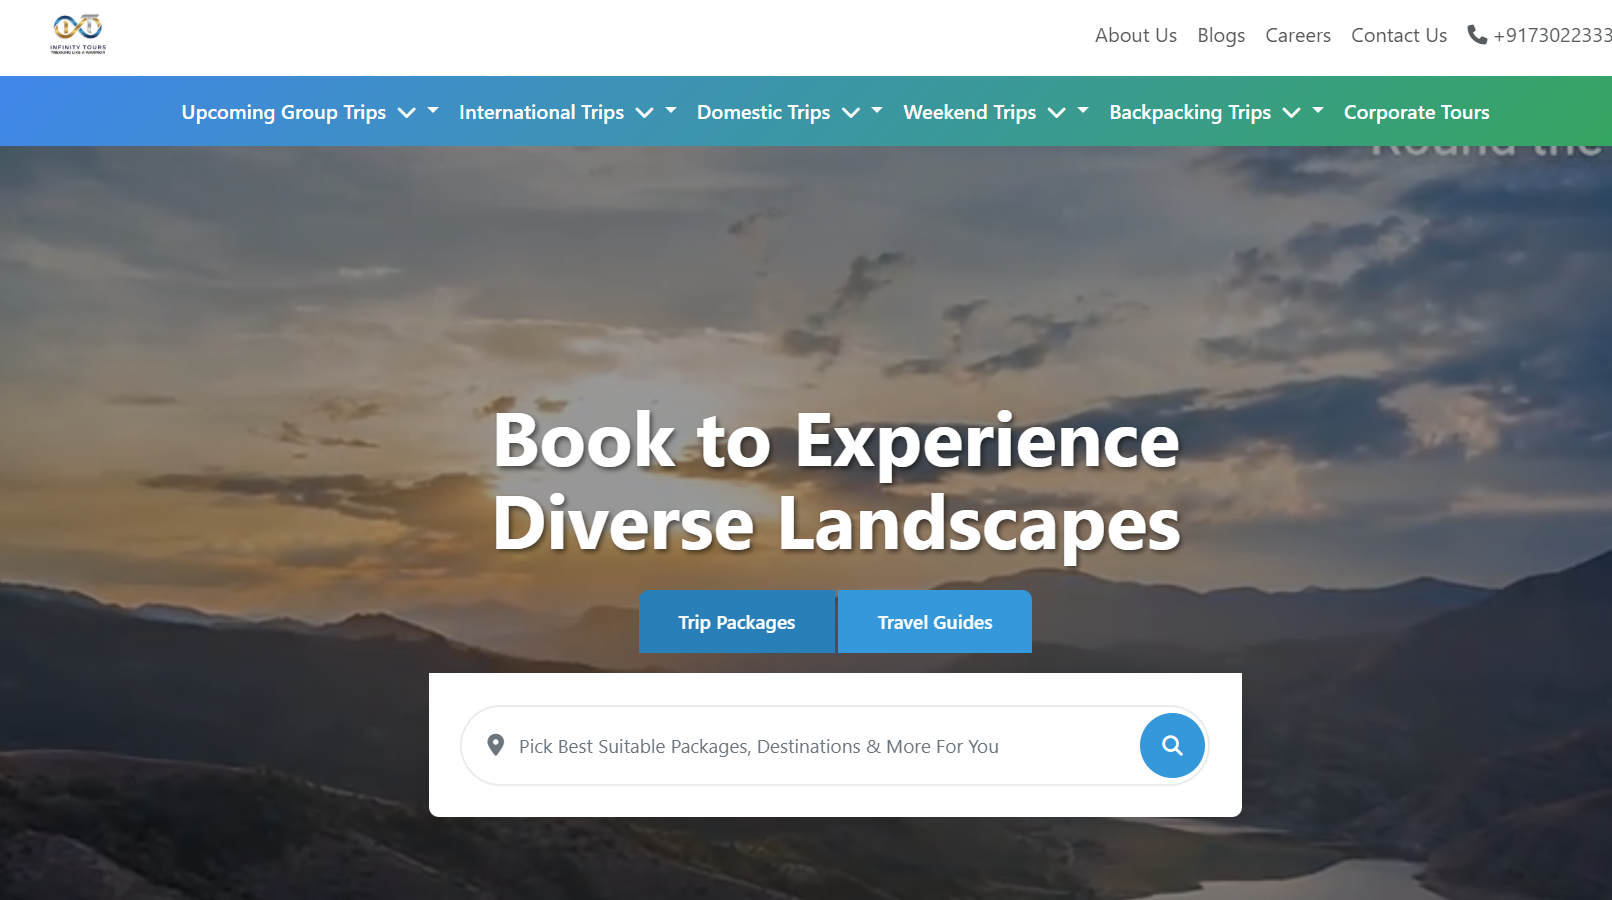1612x900 pixels.
Task: Click small caret next to Backpacking Trips
Action: point(1318,110)
